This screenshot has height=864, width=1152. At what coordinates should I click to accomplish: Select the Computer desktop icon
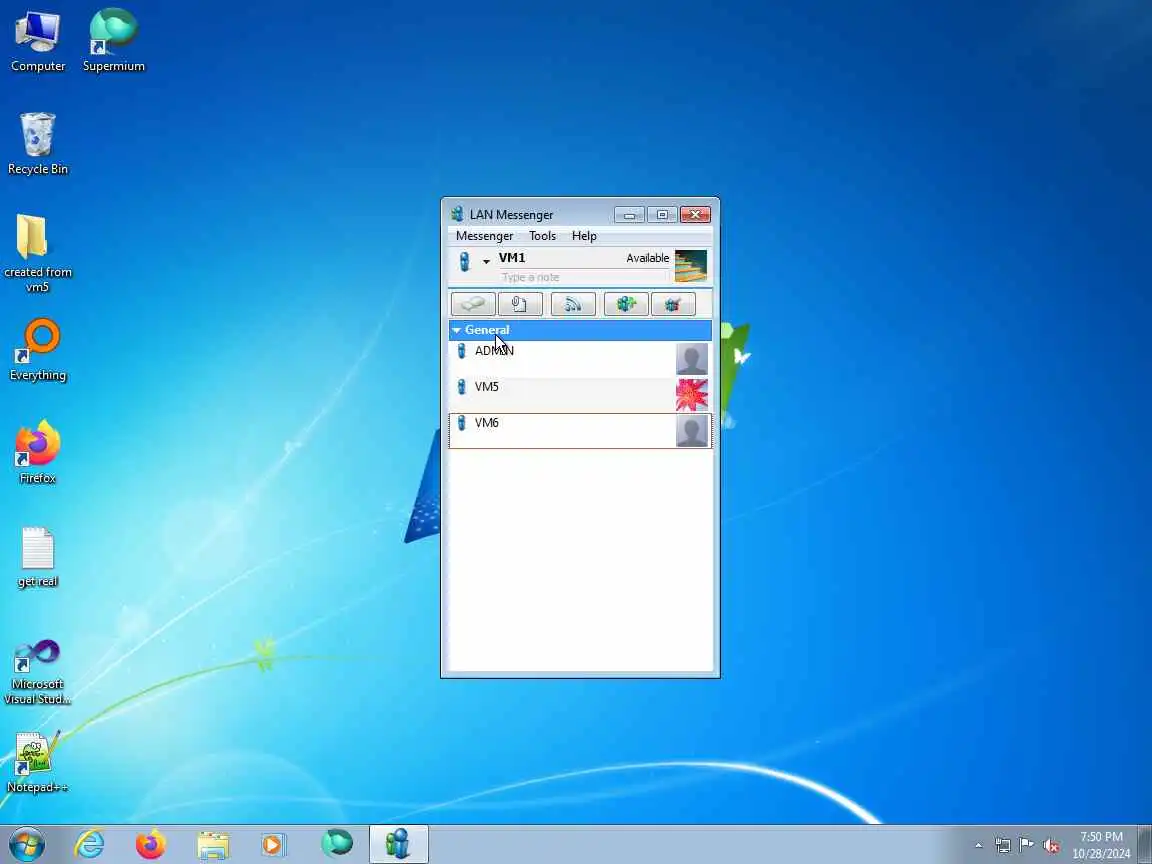(38, 41)
